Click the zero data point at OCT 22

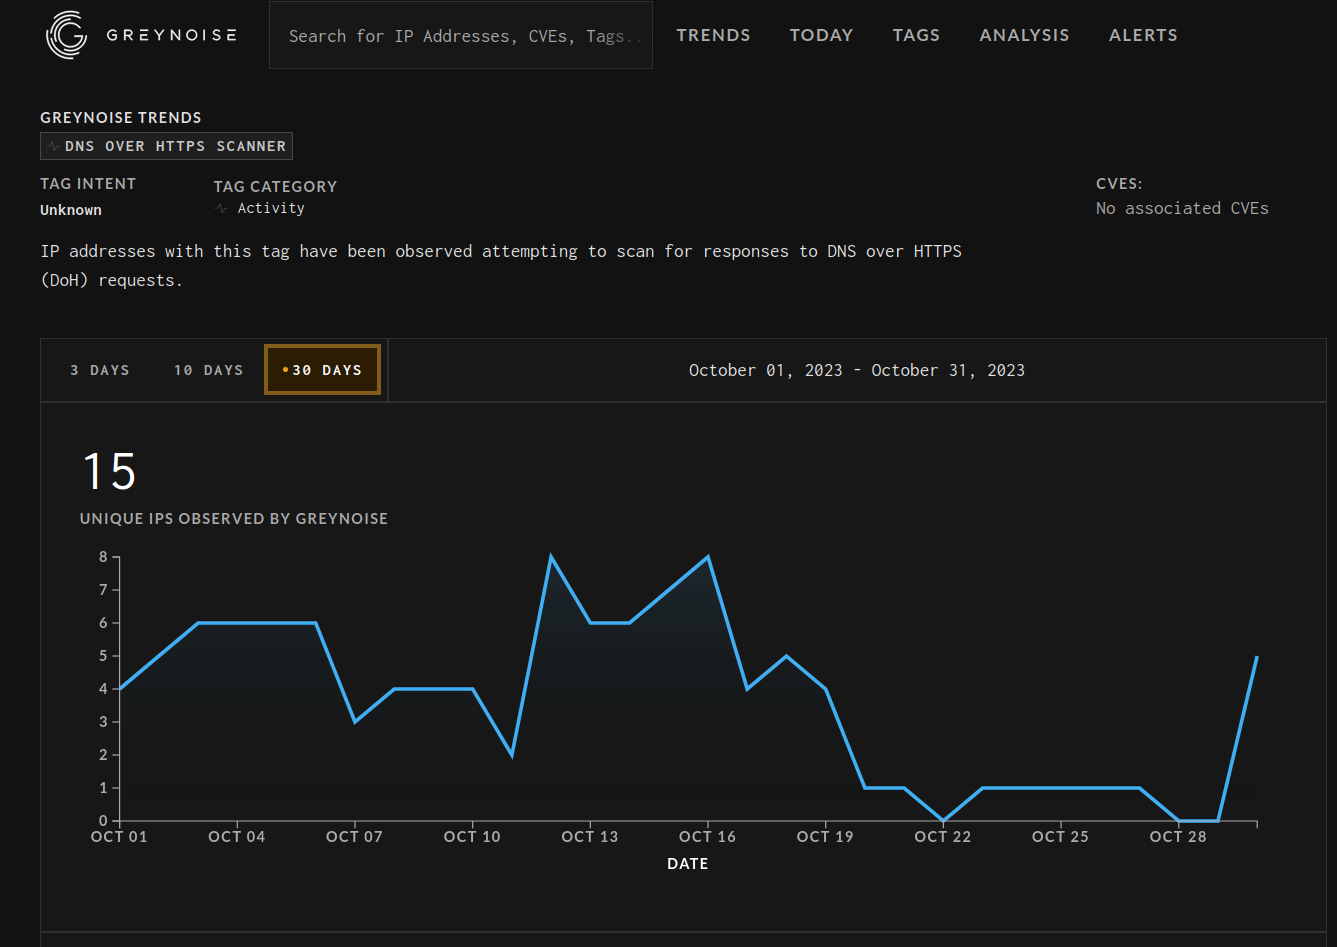click(x=943, y=820)
